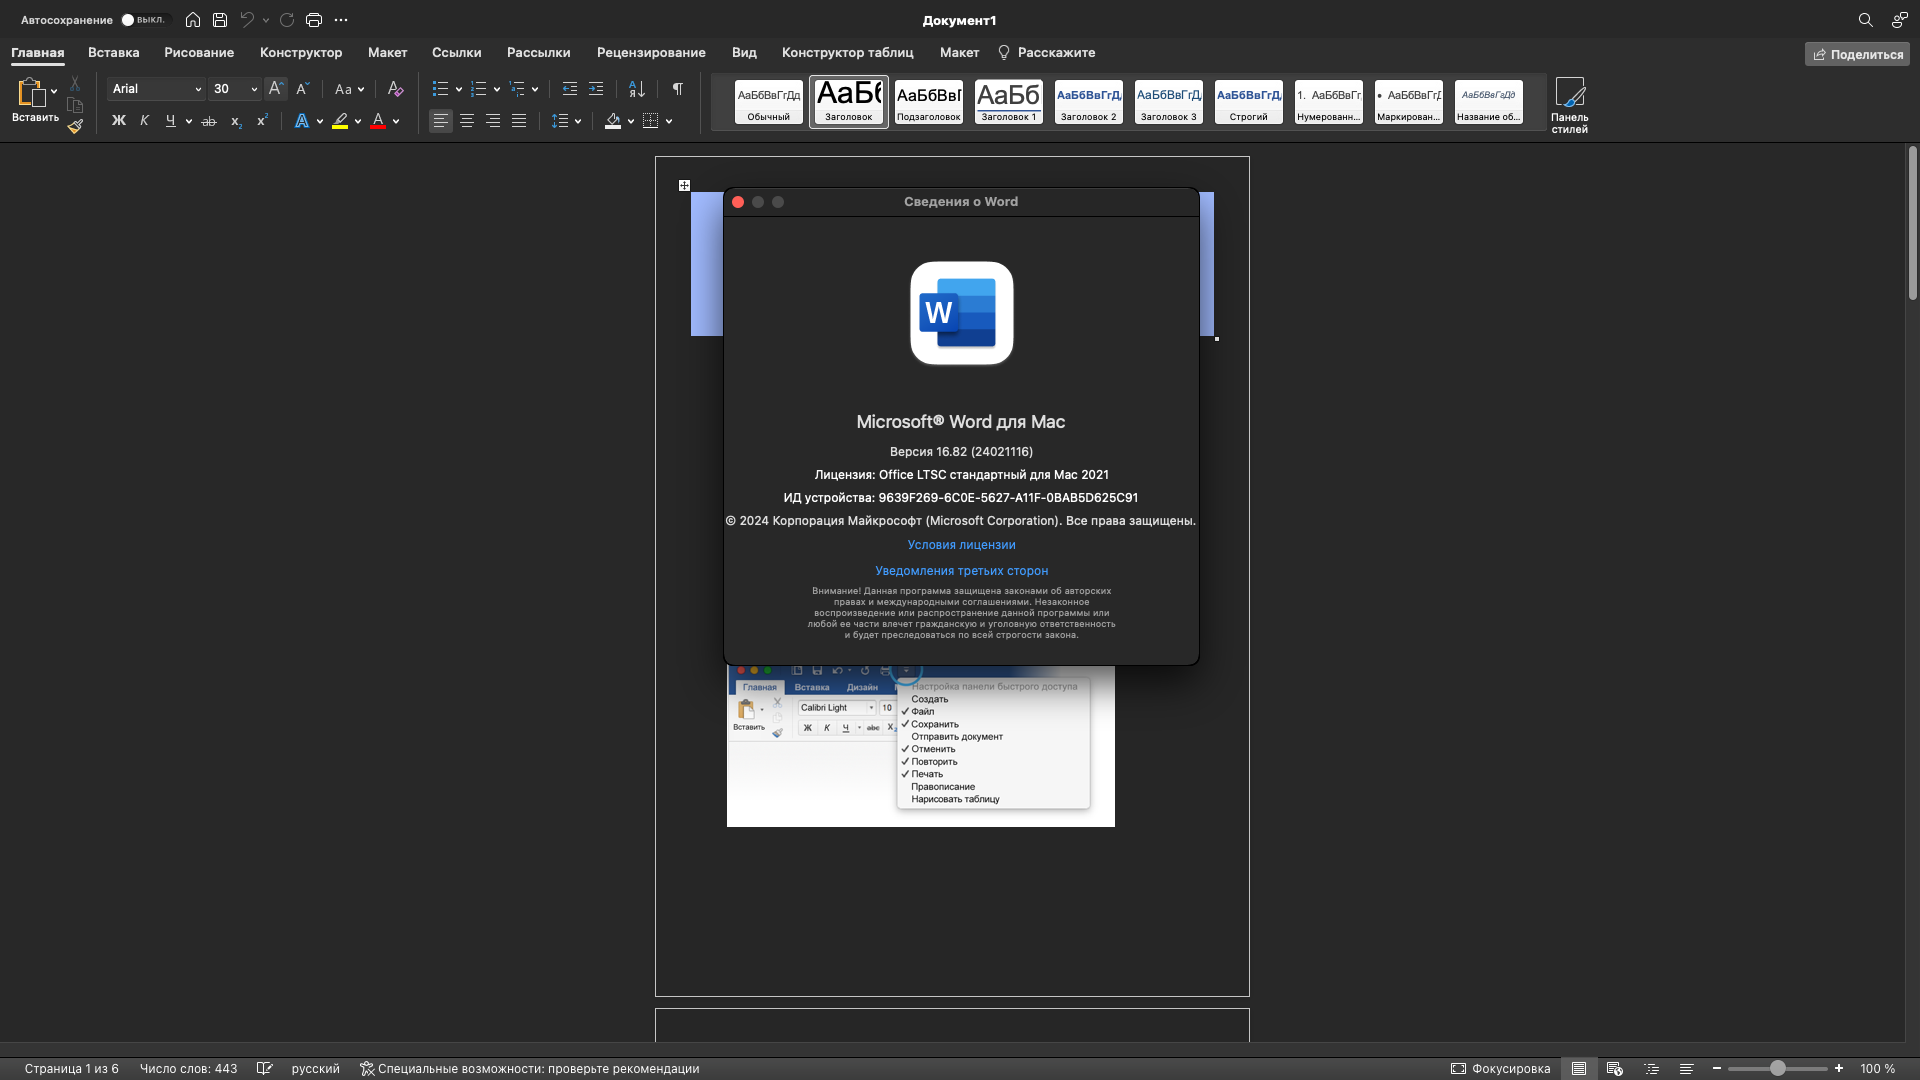Toggle bold formatting (Ж)
Image resolution: width=1920 pixels, height=1080 pixels.
click(x=118, y=121)
